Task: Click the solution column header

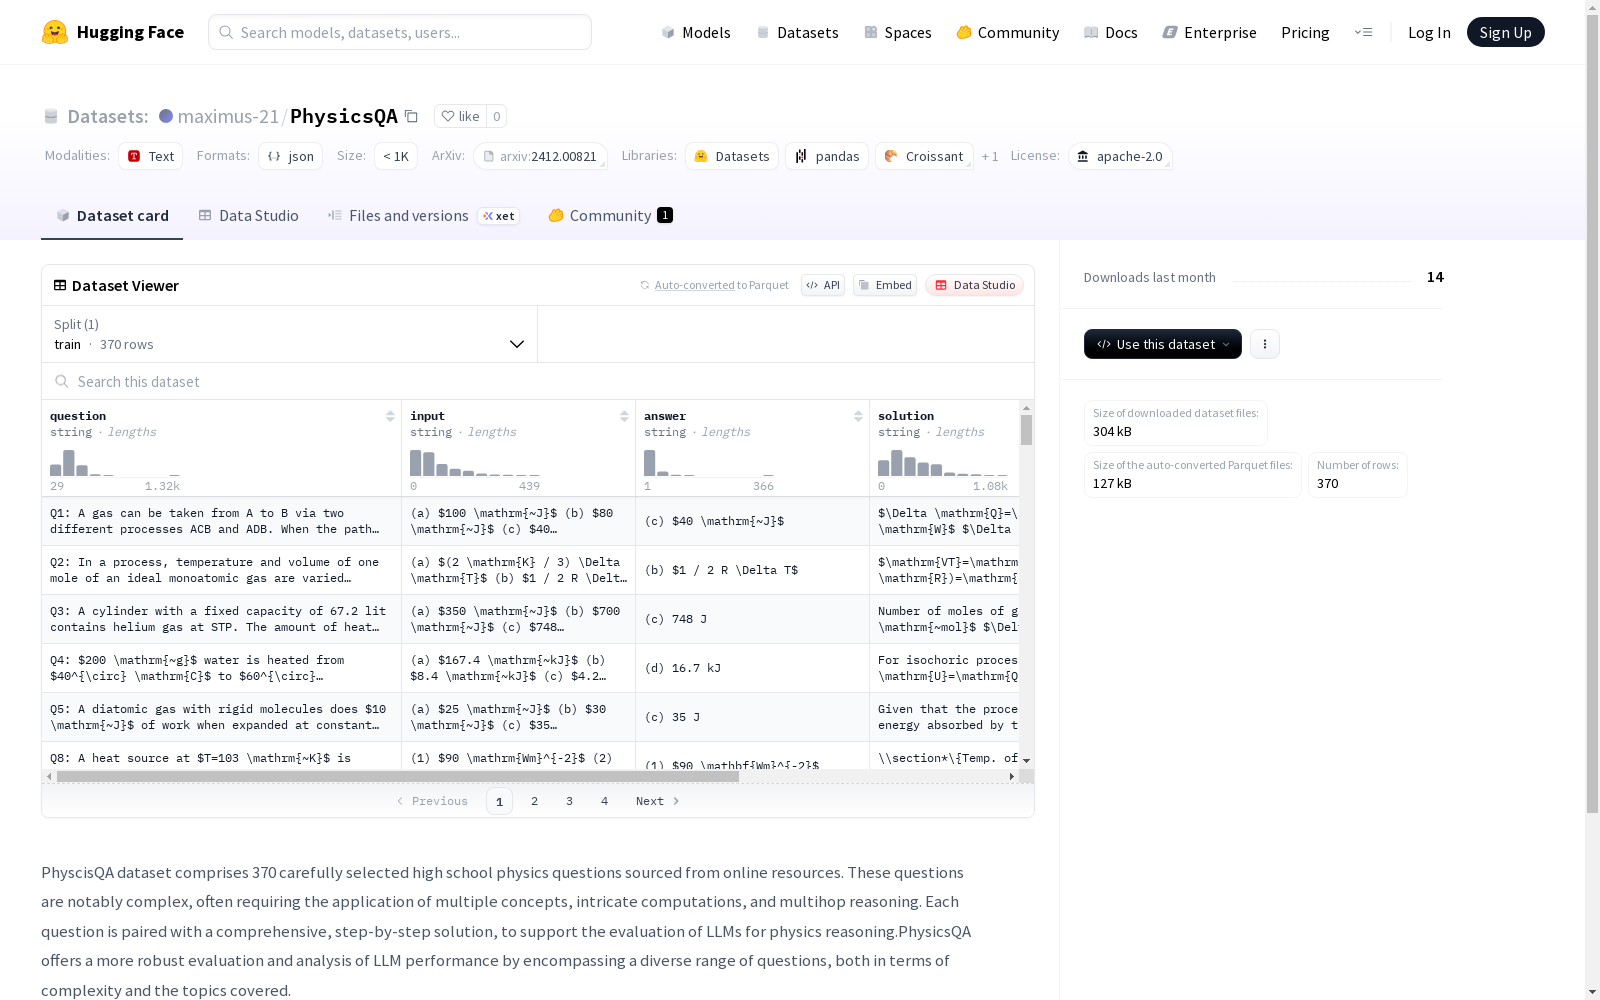Action: [944, 448]
